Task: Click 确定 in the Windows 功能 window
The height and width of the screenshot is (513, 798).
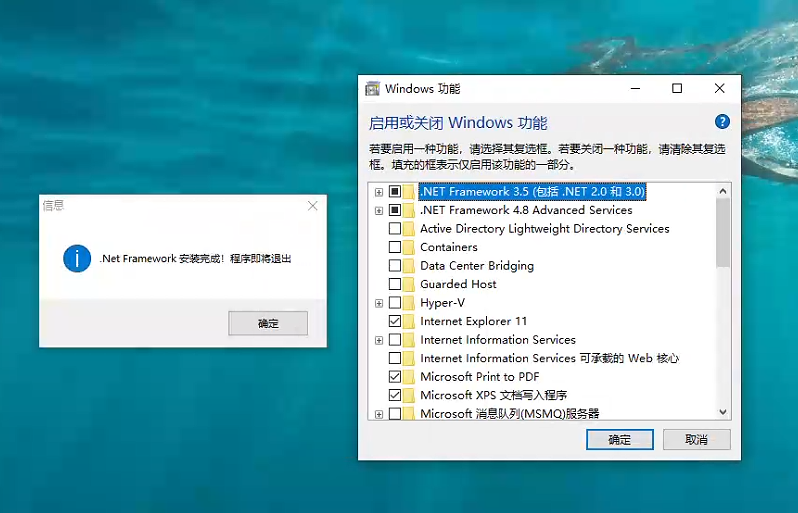Action: point(620,439)
